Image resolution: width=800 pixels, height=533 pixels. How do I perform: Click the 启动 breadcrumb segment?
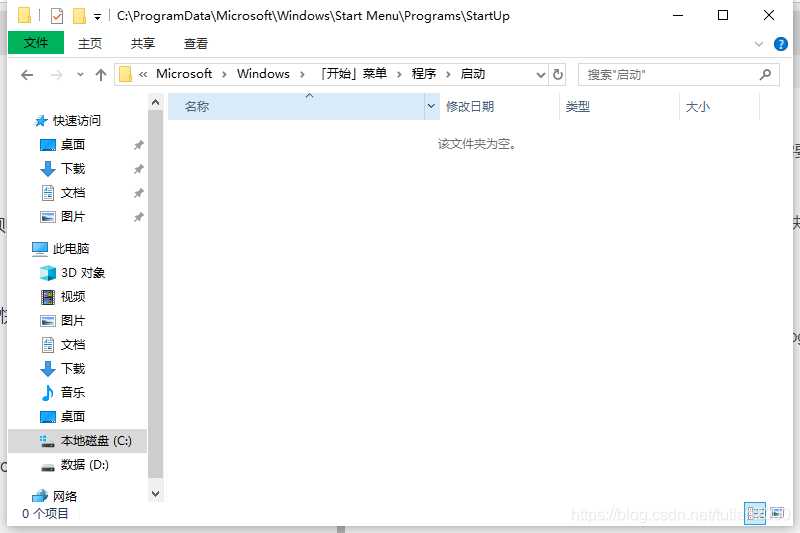tap(472, 74)
